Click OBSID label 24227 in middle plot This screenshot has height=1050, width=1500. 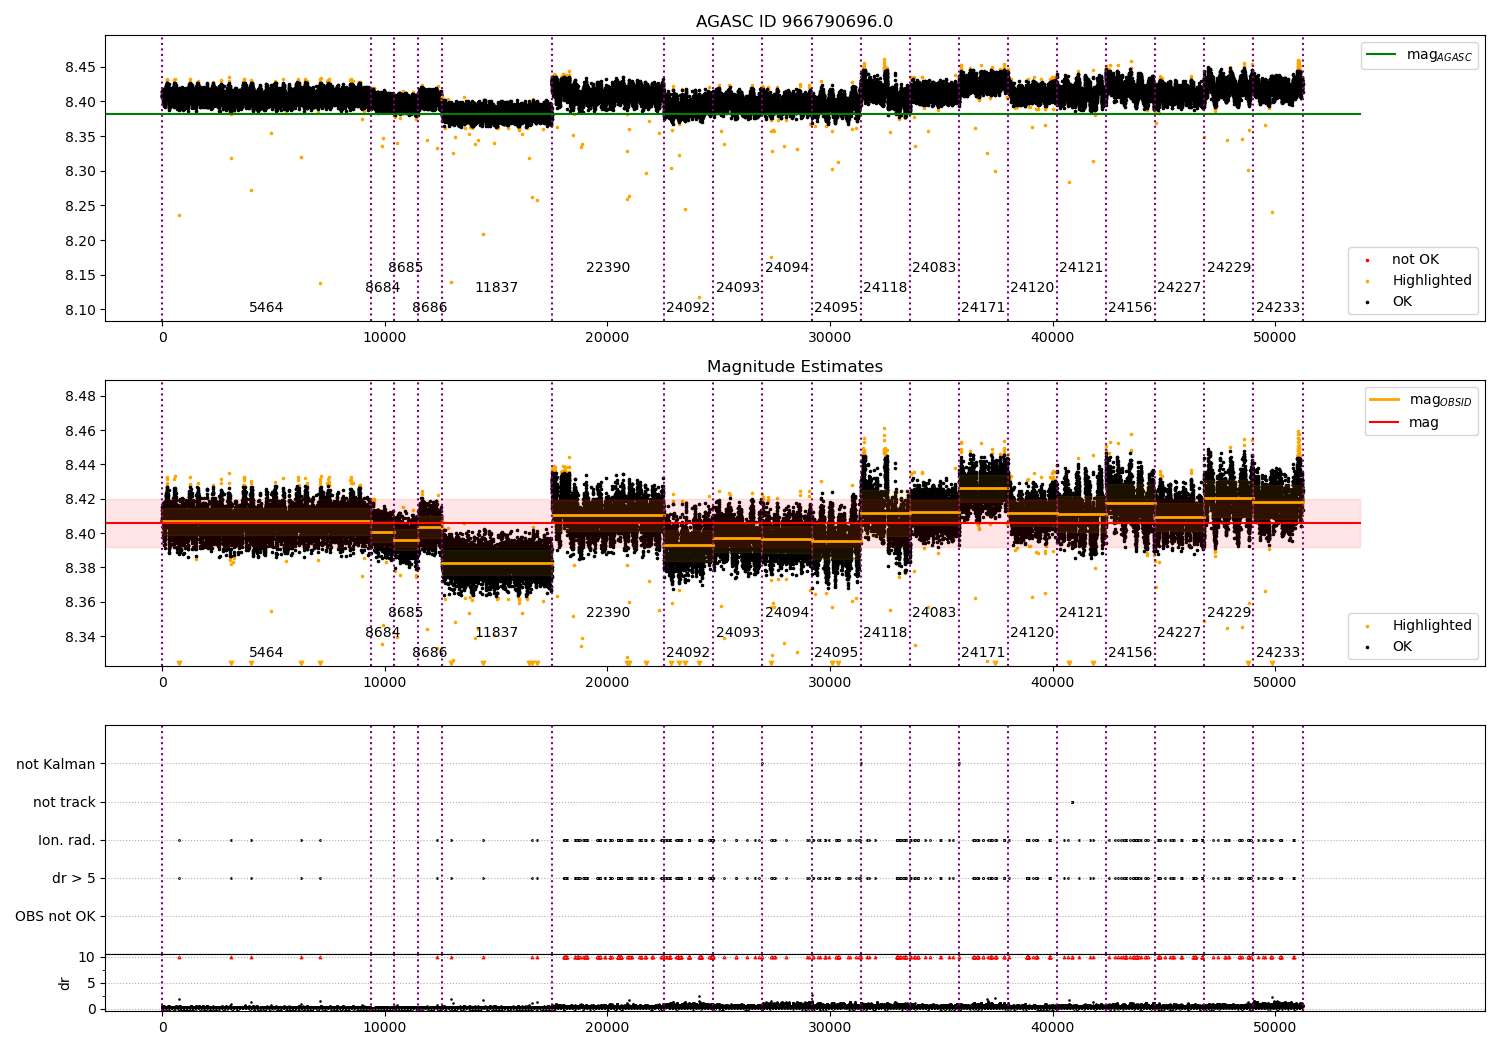pyautogui.click(x=1179, y=633)
